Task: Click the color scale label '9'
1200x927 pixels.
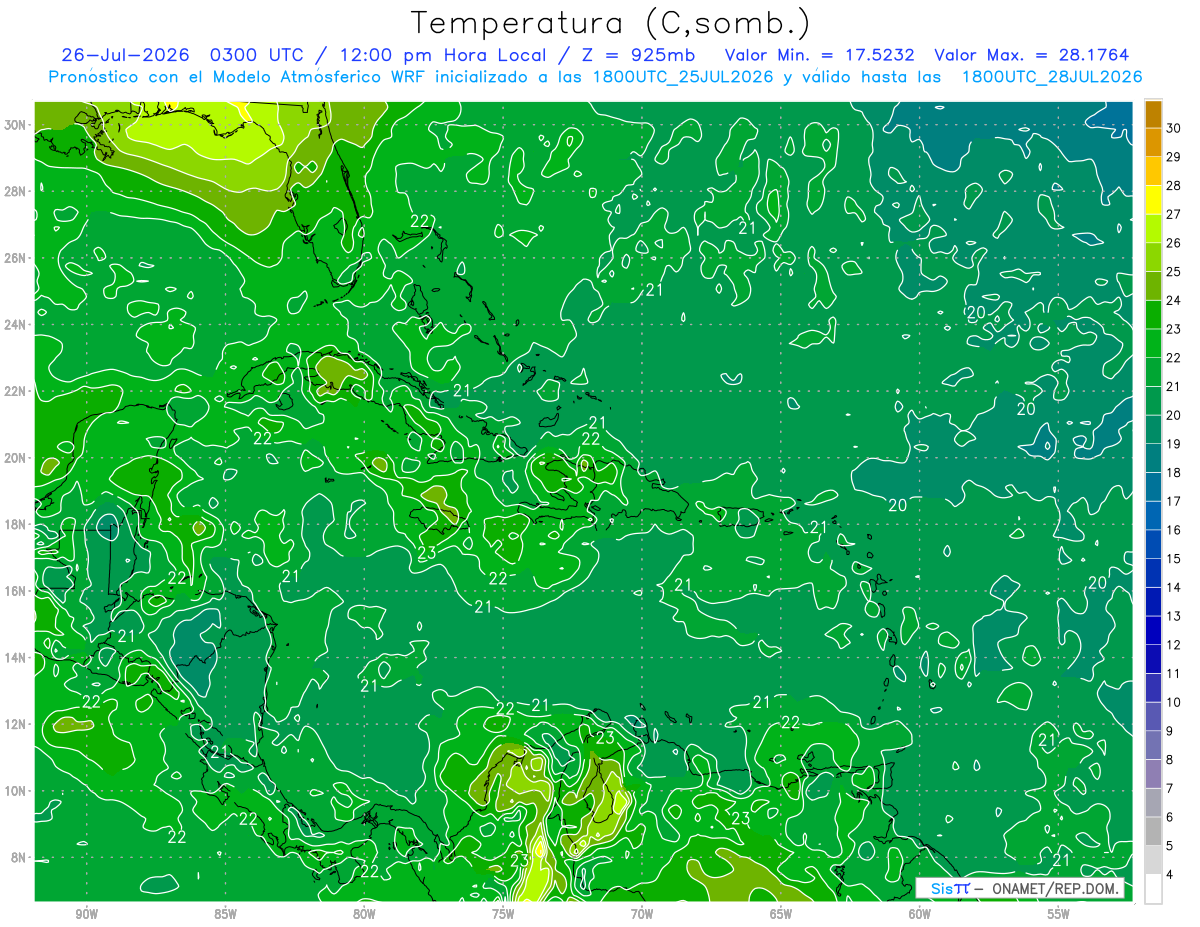Action: (x=1170, y=731)
